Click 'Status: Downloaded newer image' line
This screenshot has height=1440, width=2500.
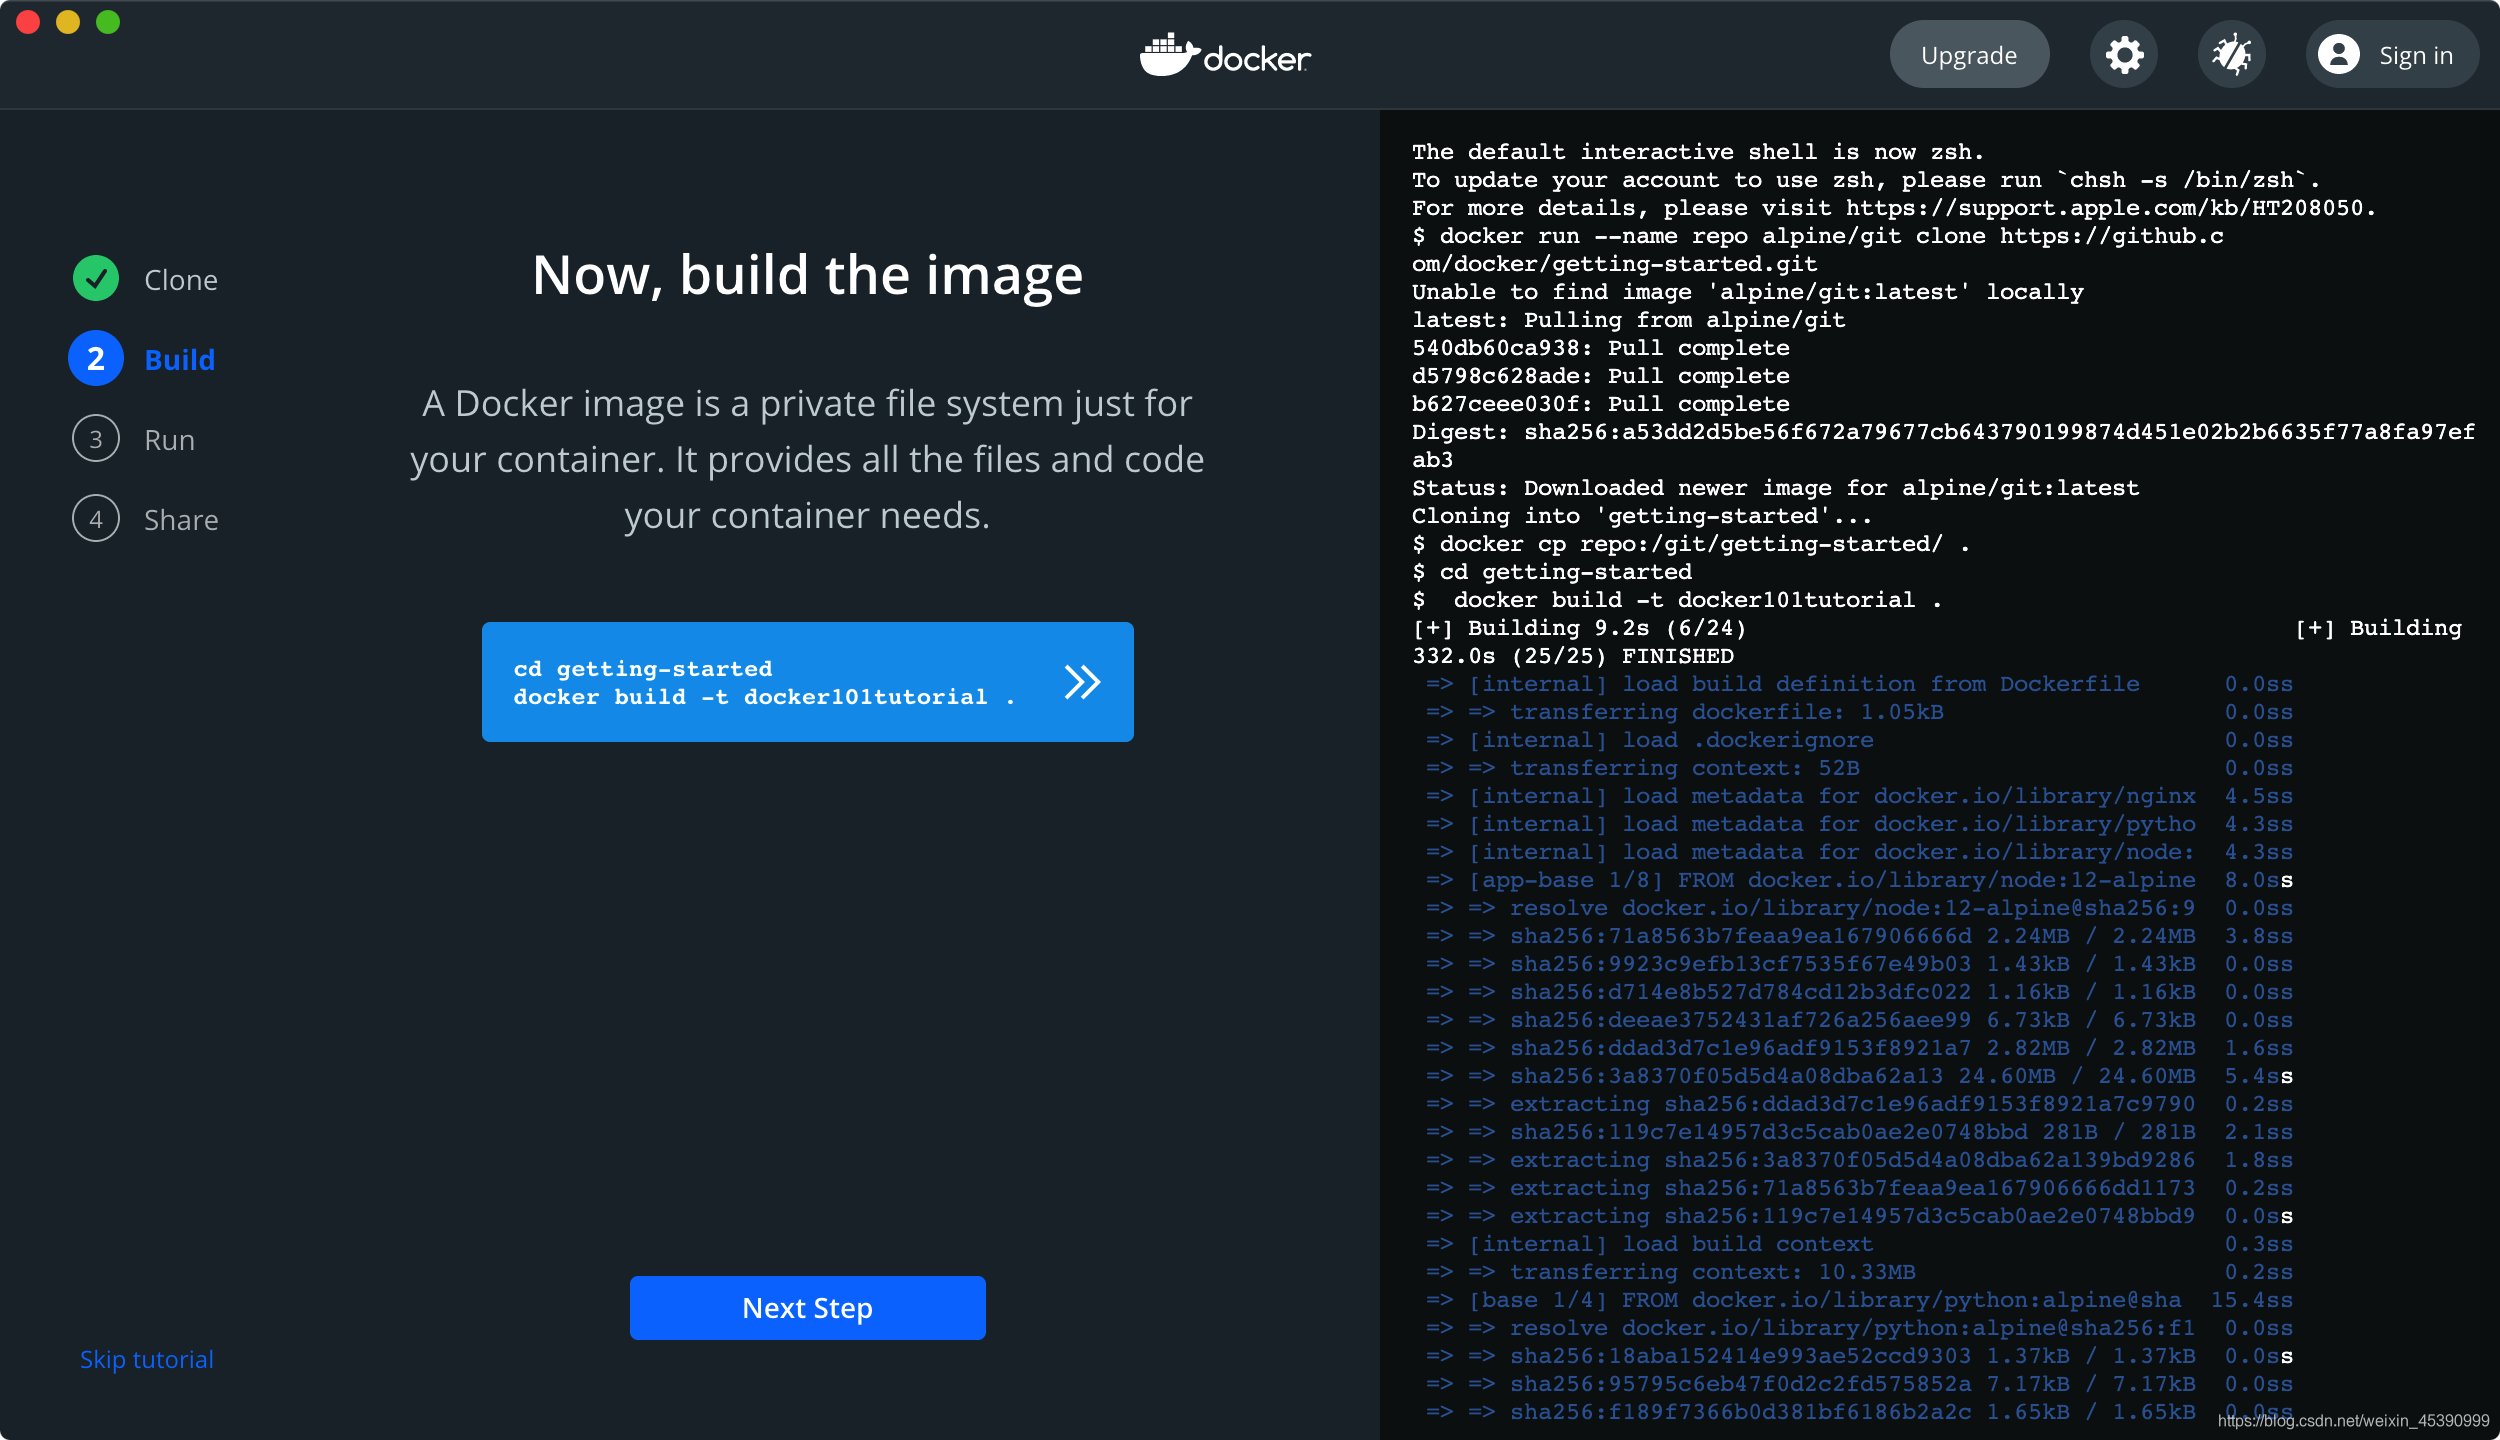tap(1776, 488)
